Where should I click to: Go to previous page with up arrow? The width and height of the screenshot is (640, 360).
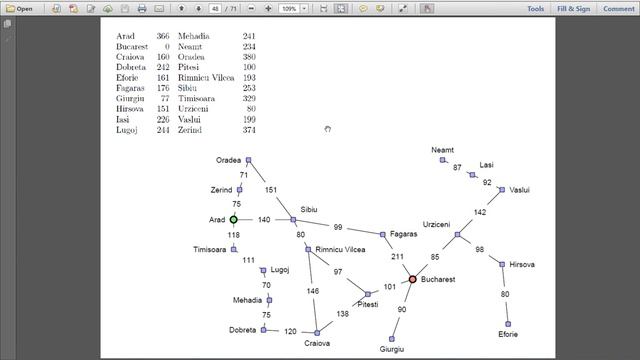click(182, 9)
